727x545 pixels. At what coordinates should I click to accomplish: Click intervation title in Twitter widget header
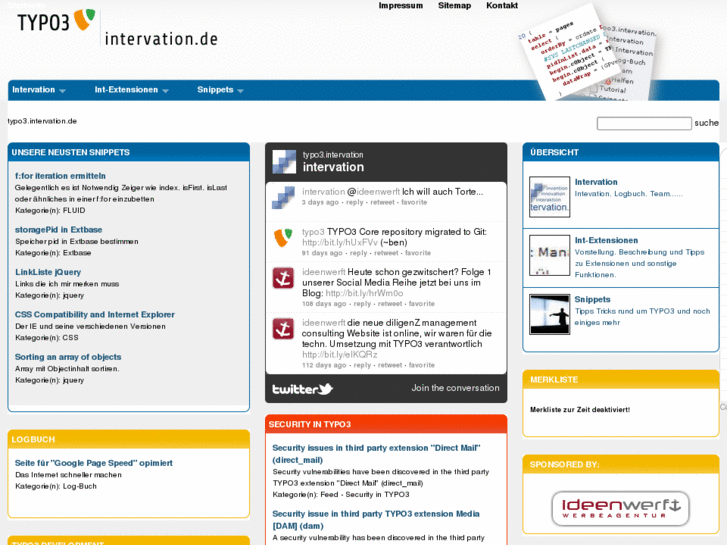[333, 167]
